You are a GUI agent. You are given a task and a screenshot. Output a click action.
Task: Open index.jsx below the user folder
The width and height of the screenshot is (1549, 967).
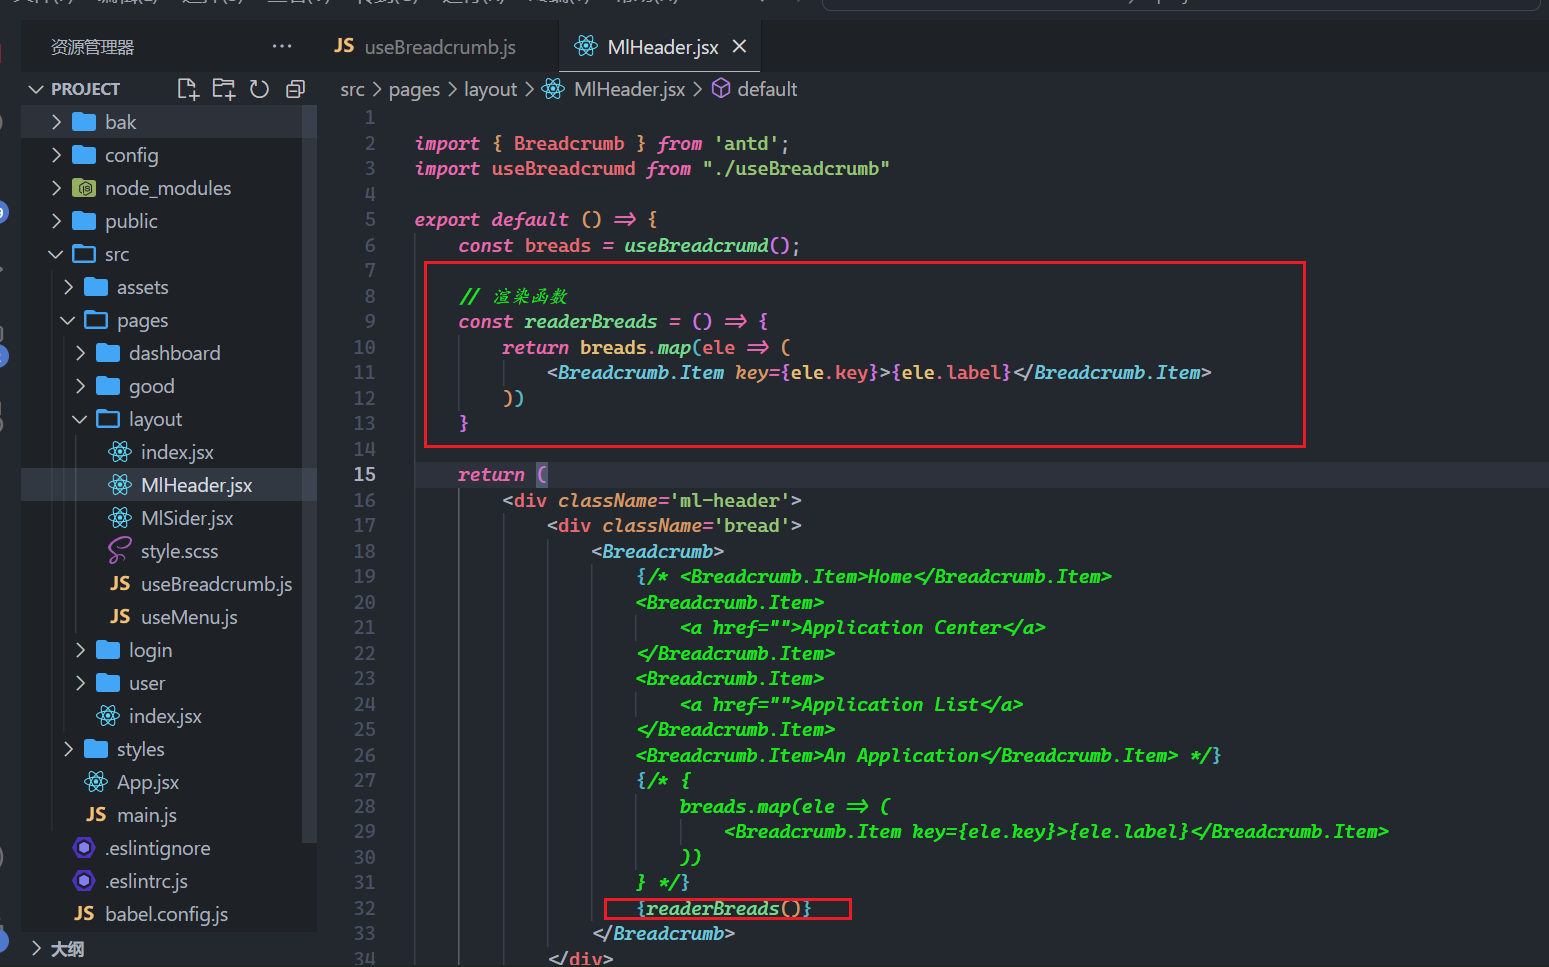click(165, 716)
